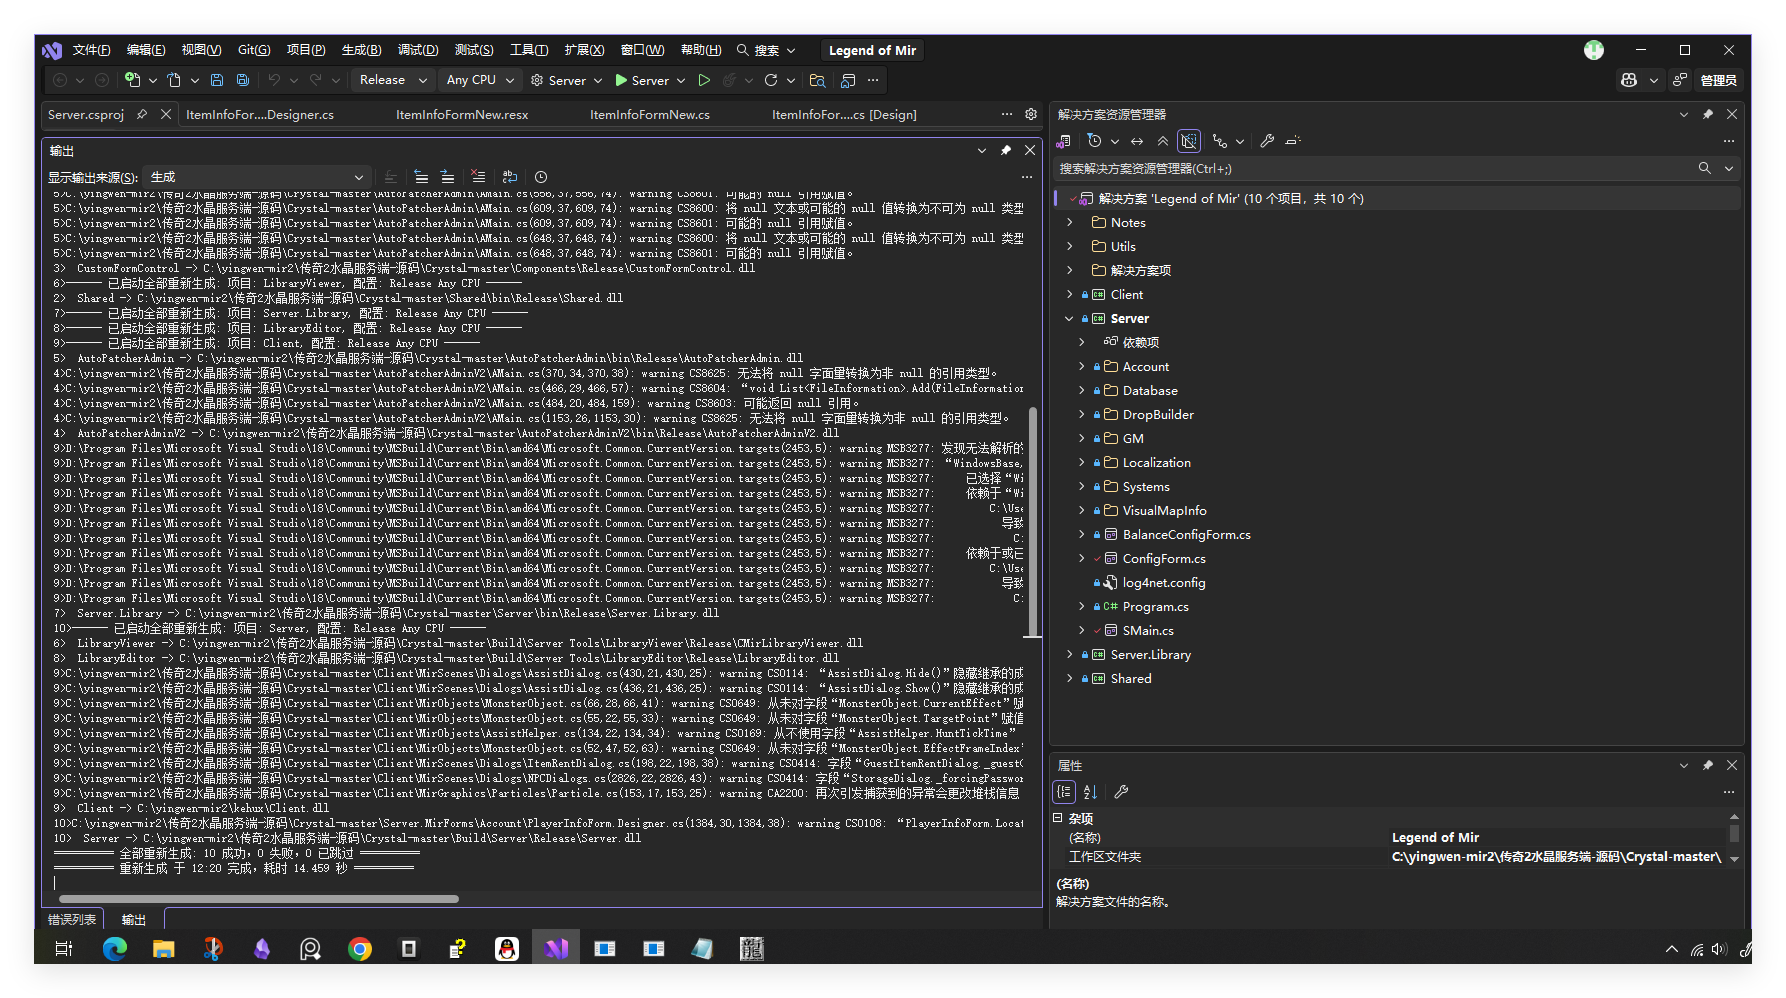Clear all output with the red-X list icon
1786x998 pixels.
click(x=478, y=177)
